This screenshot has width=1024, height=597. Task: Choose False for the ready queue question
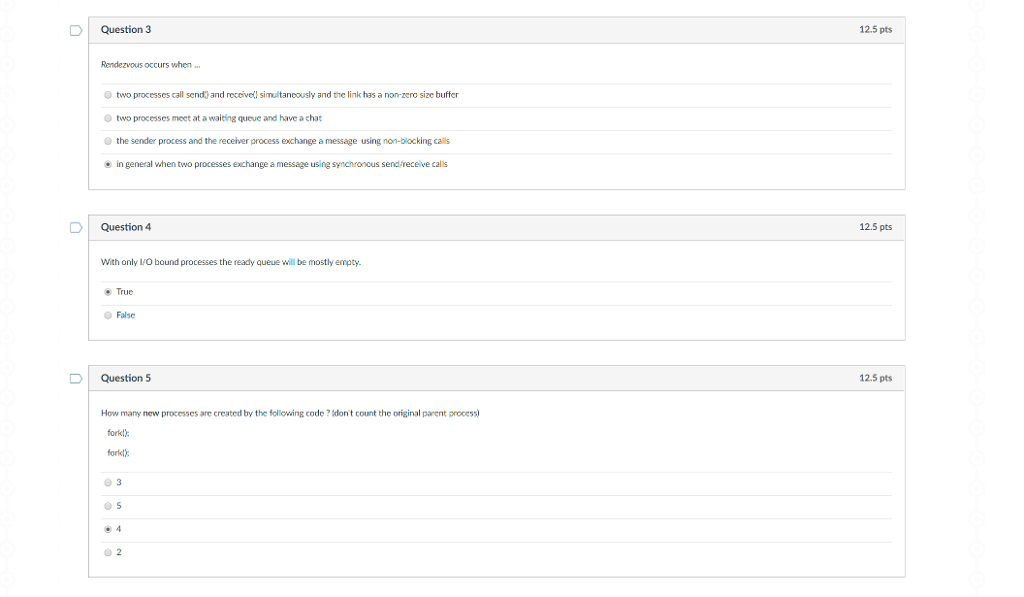pos(108,315)
